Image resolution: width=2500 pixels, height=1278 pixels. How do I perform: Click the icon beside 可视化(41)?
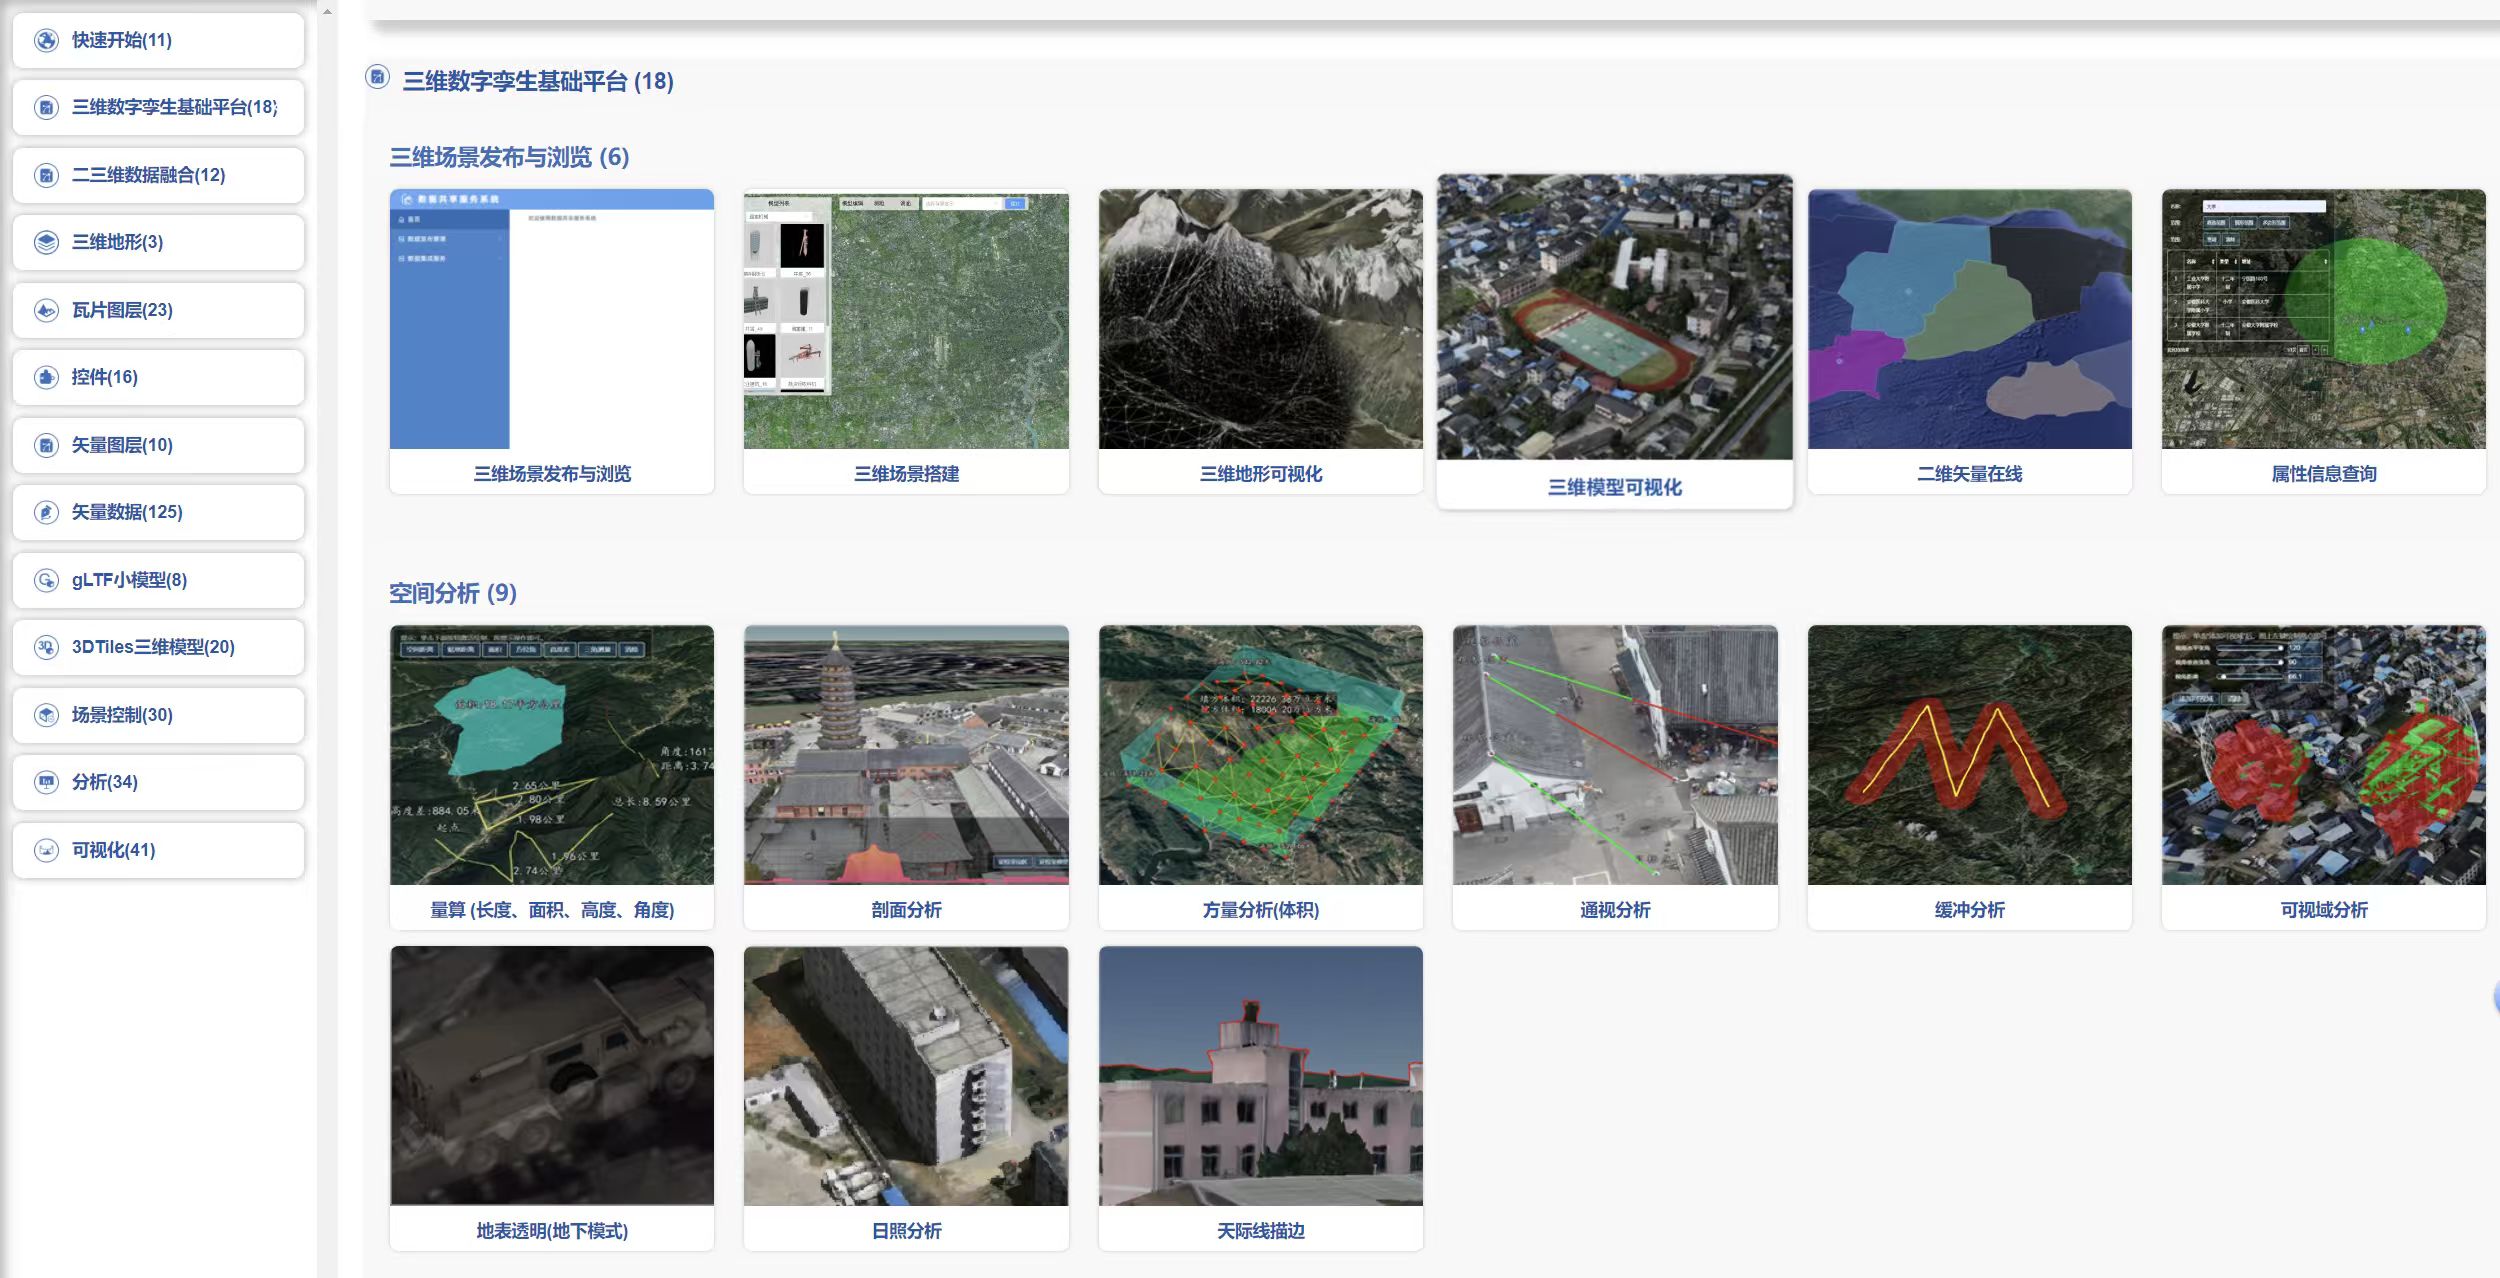coord(46,850)
